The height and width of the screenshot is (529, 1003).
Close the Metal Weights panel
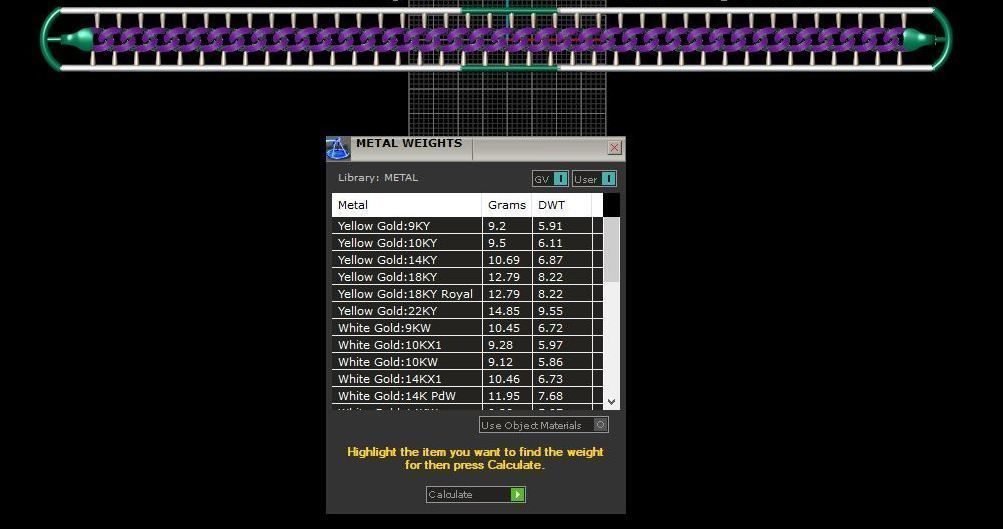tap(614, 148)
